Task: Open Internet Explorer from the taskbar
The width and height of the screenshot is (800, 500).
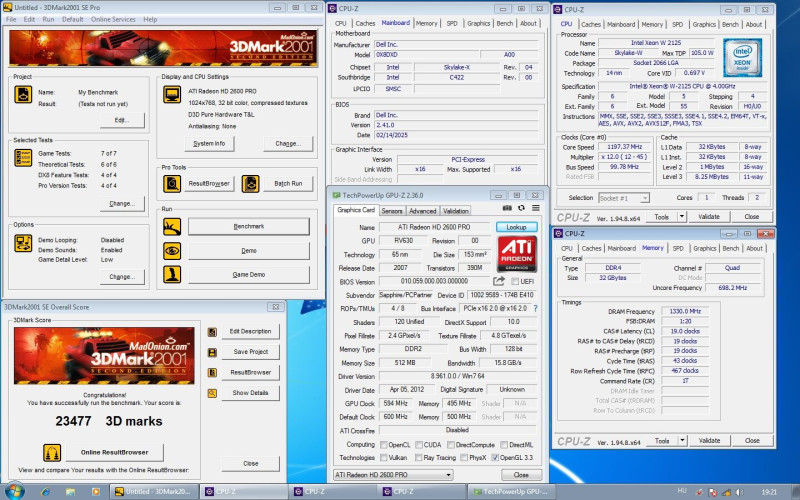Action: 45,492
